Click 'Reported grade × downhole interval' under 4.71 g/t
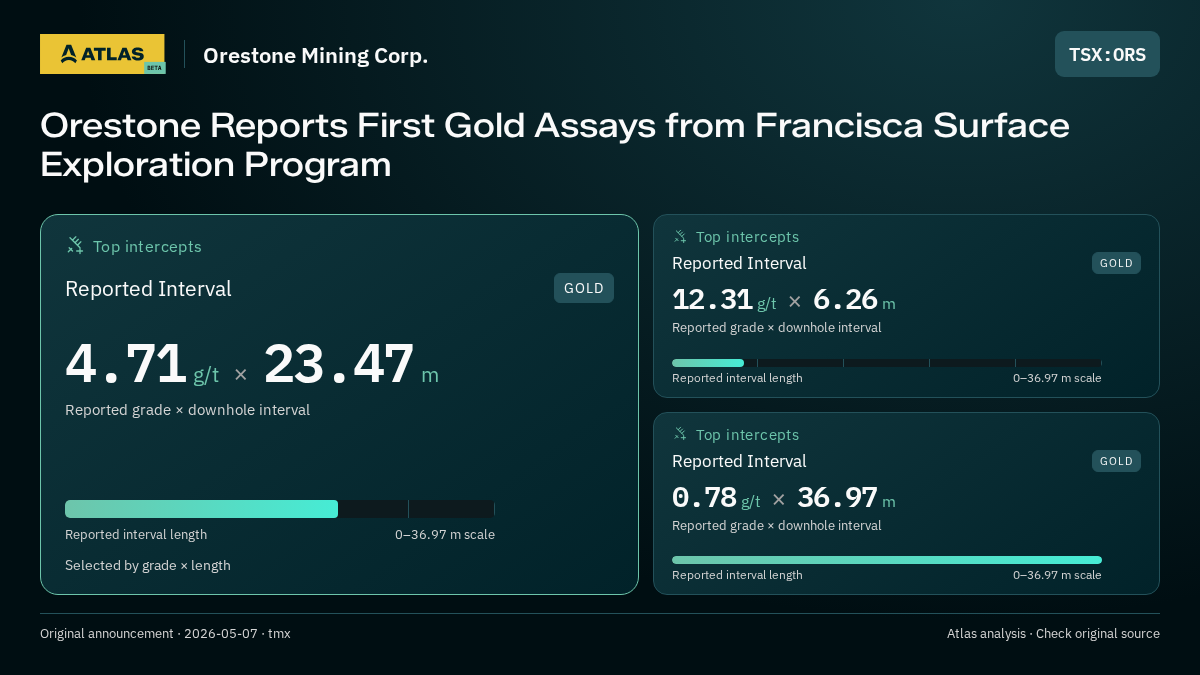 point(187,410)
